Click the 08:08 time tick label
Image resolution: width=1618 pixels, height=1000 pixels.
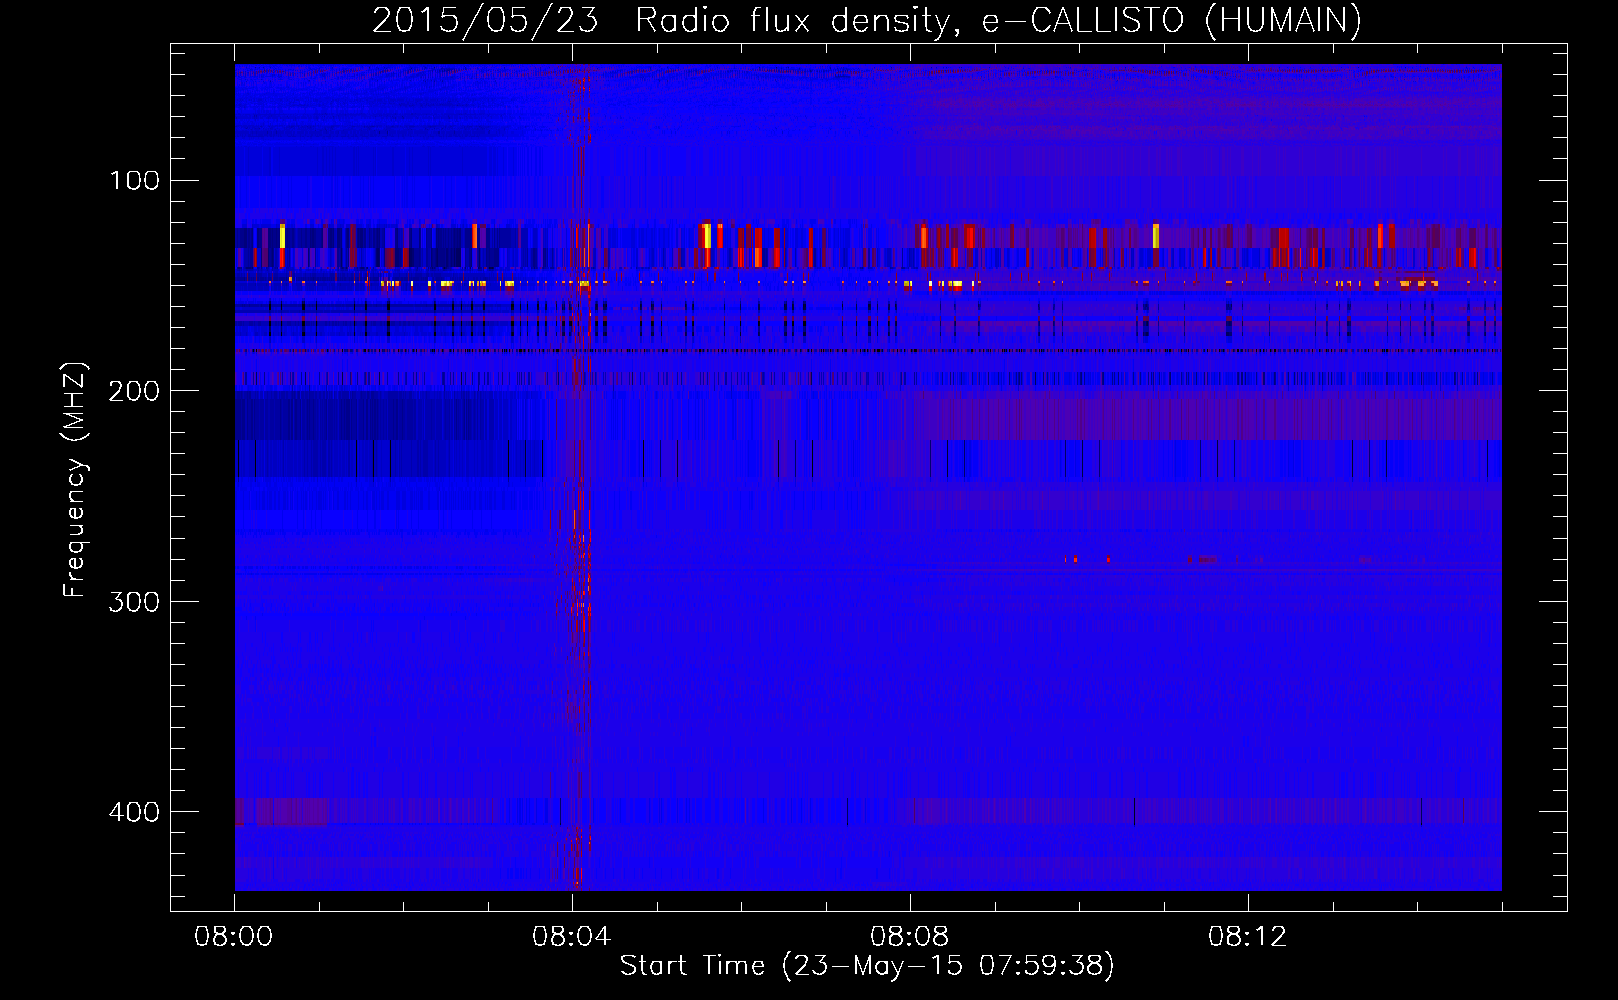tap(910, 937)
